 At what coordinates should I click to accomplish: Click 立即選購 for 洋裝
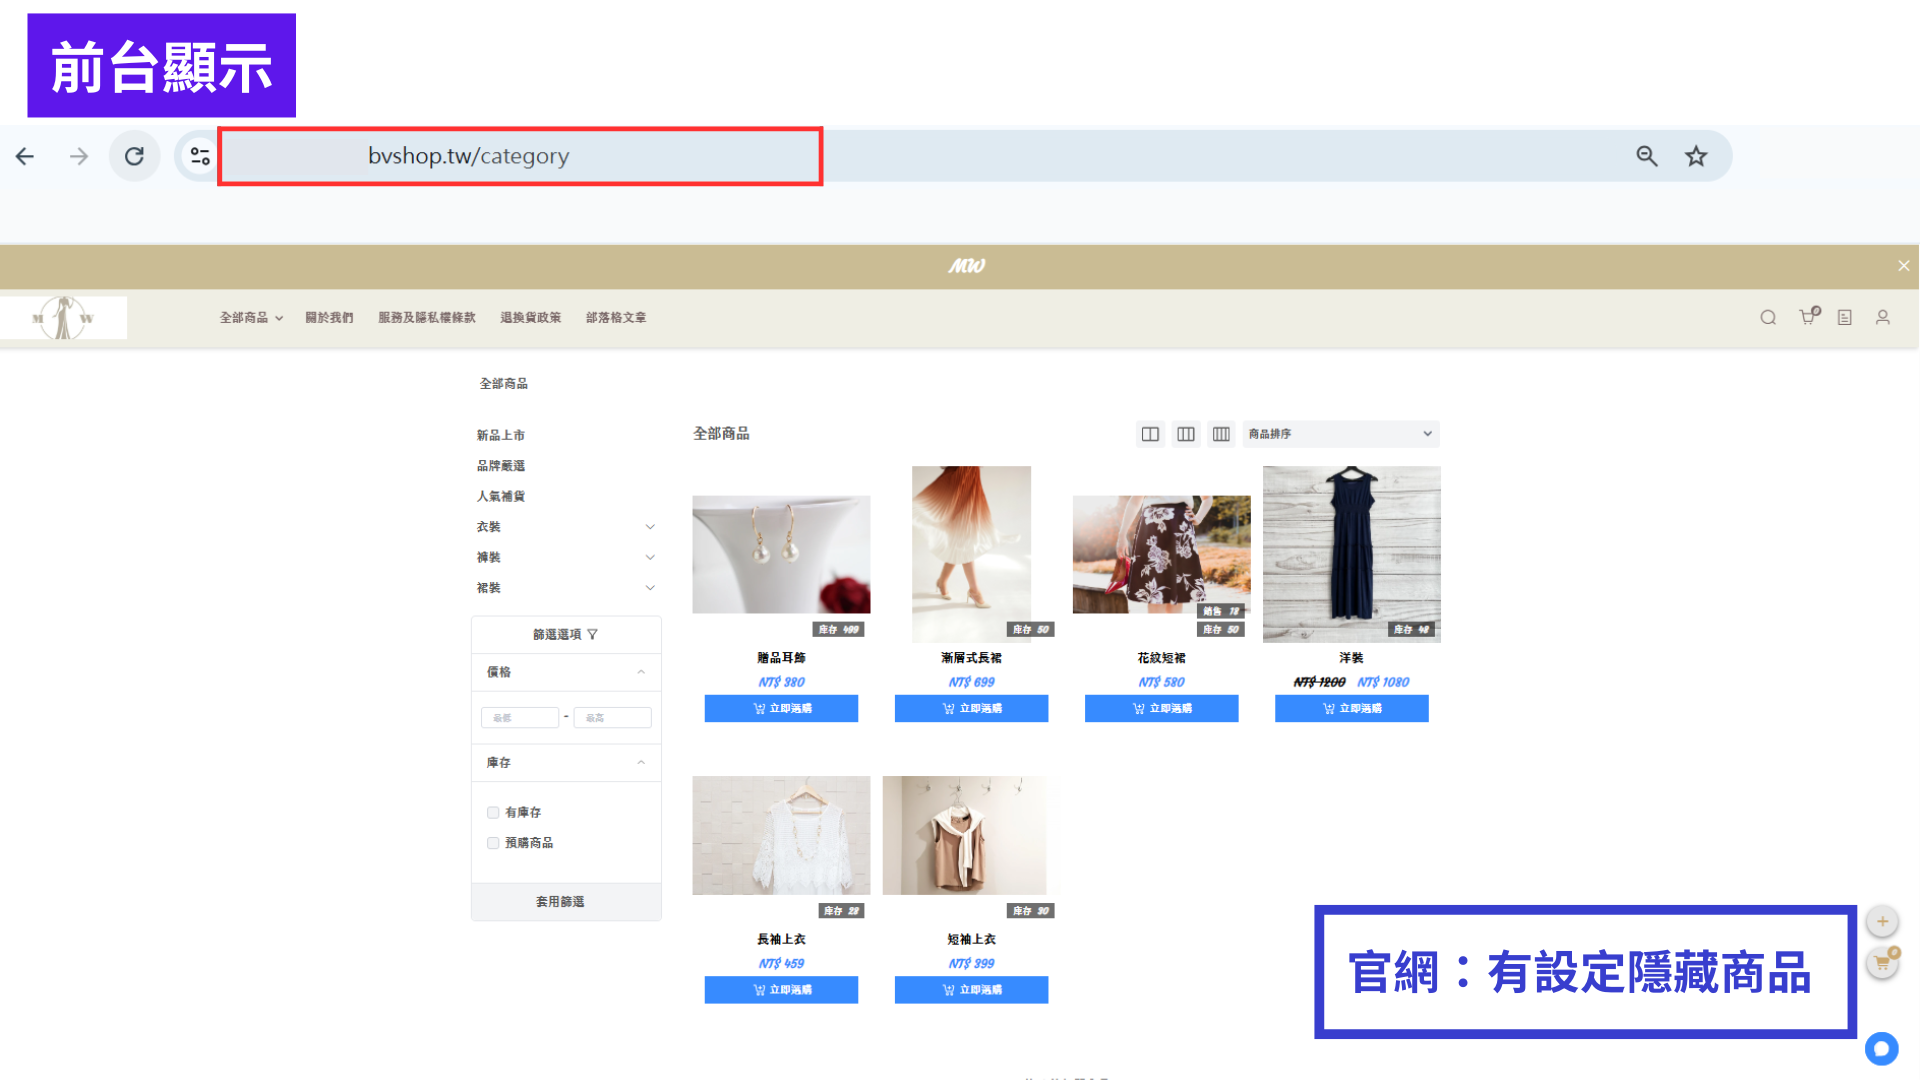(x=1352, y=708)
